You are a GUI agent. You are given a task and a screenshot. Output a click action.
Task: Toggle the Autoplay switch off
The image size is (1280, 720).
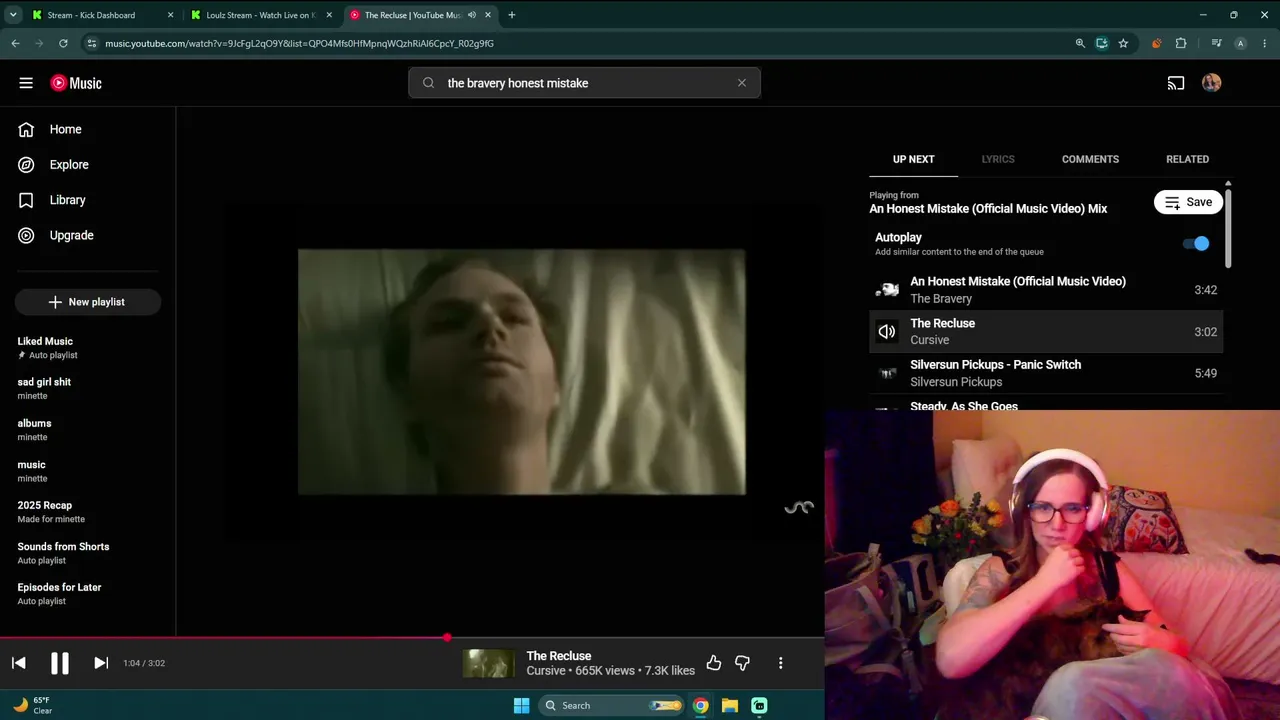point(1196,244)
